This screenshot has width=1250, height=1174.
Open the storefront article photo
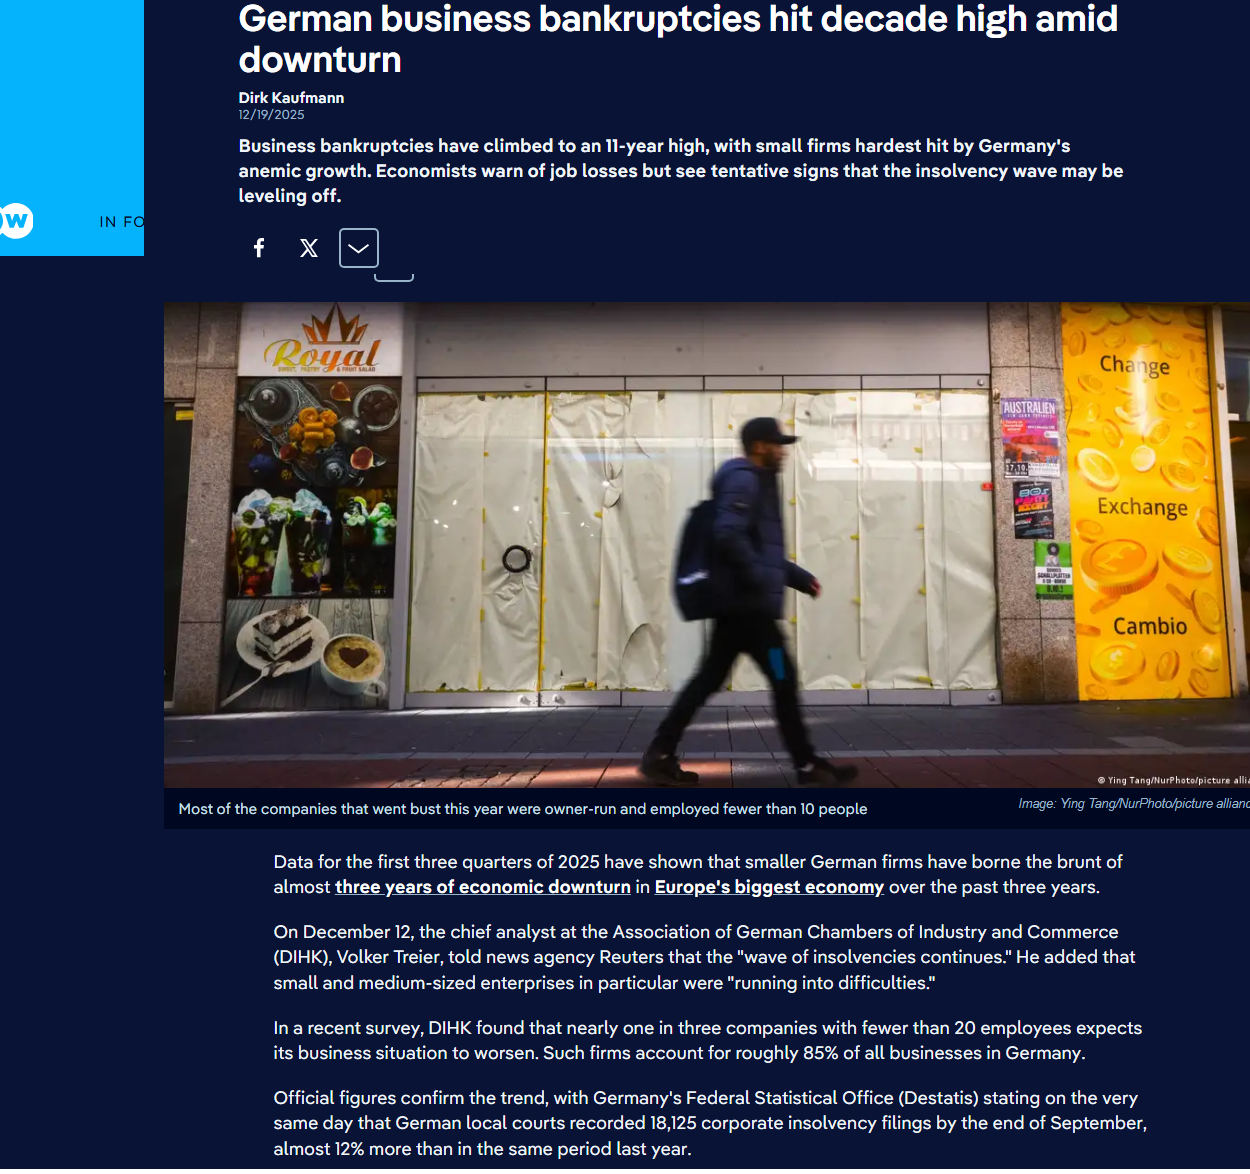point(707,545)
